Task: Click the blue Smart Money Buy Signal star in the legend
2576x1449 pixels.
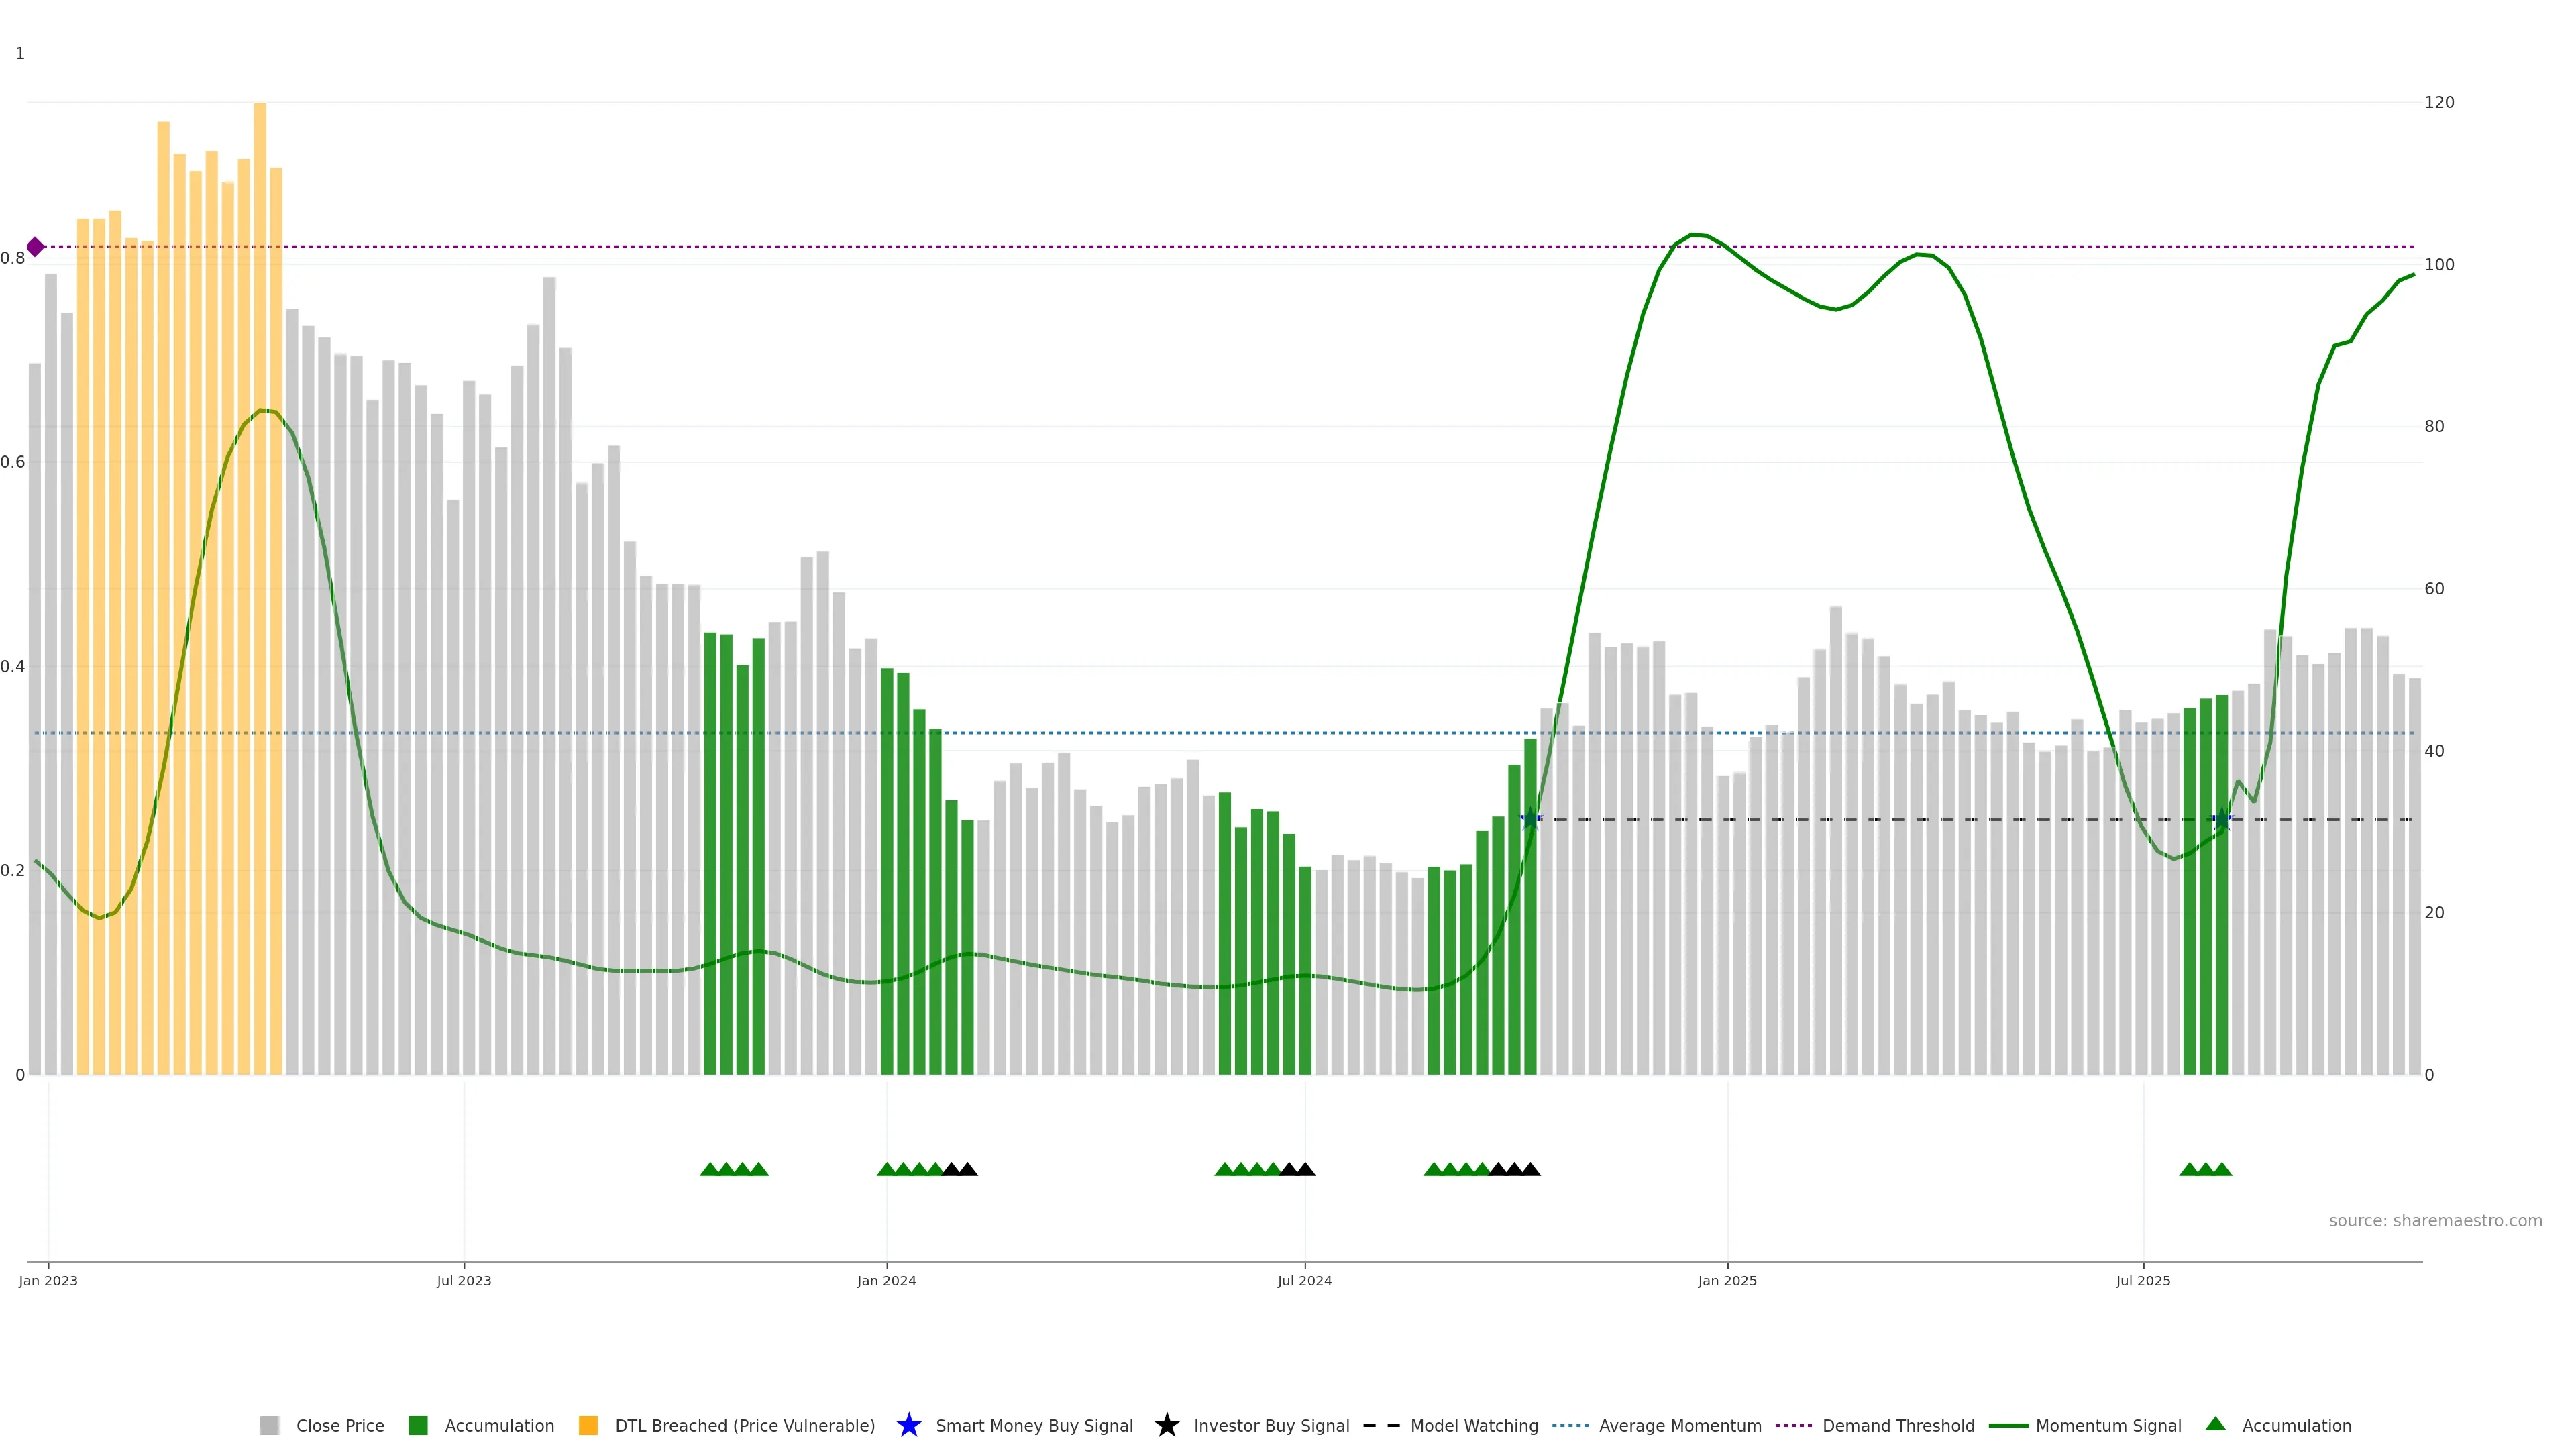Action: click(908, 1425)
